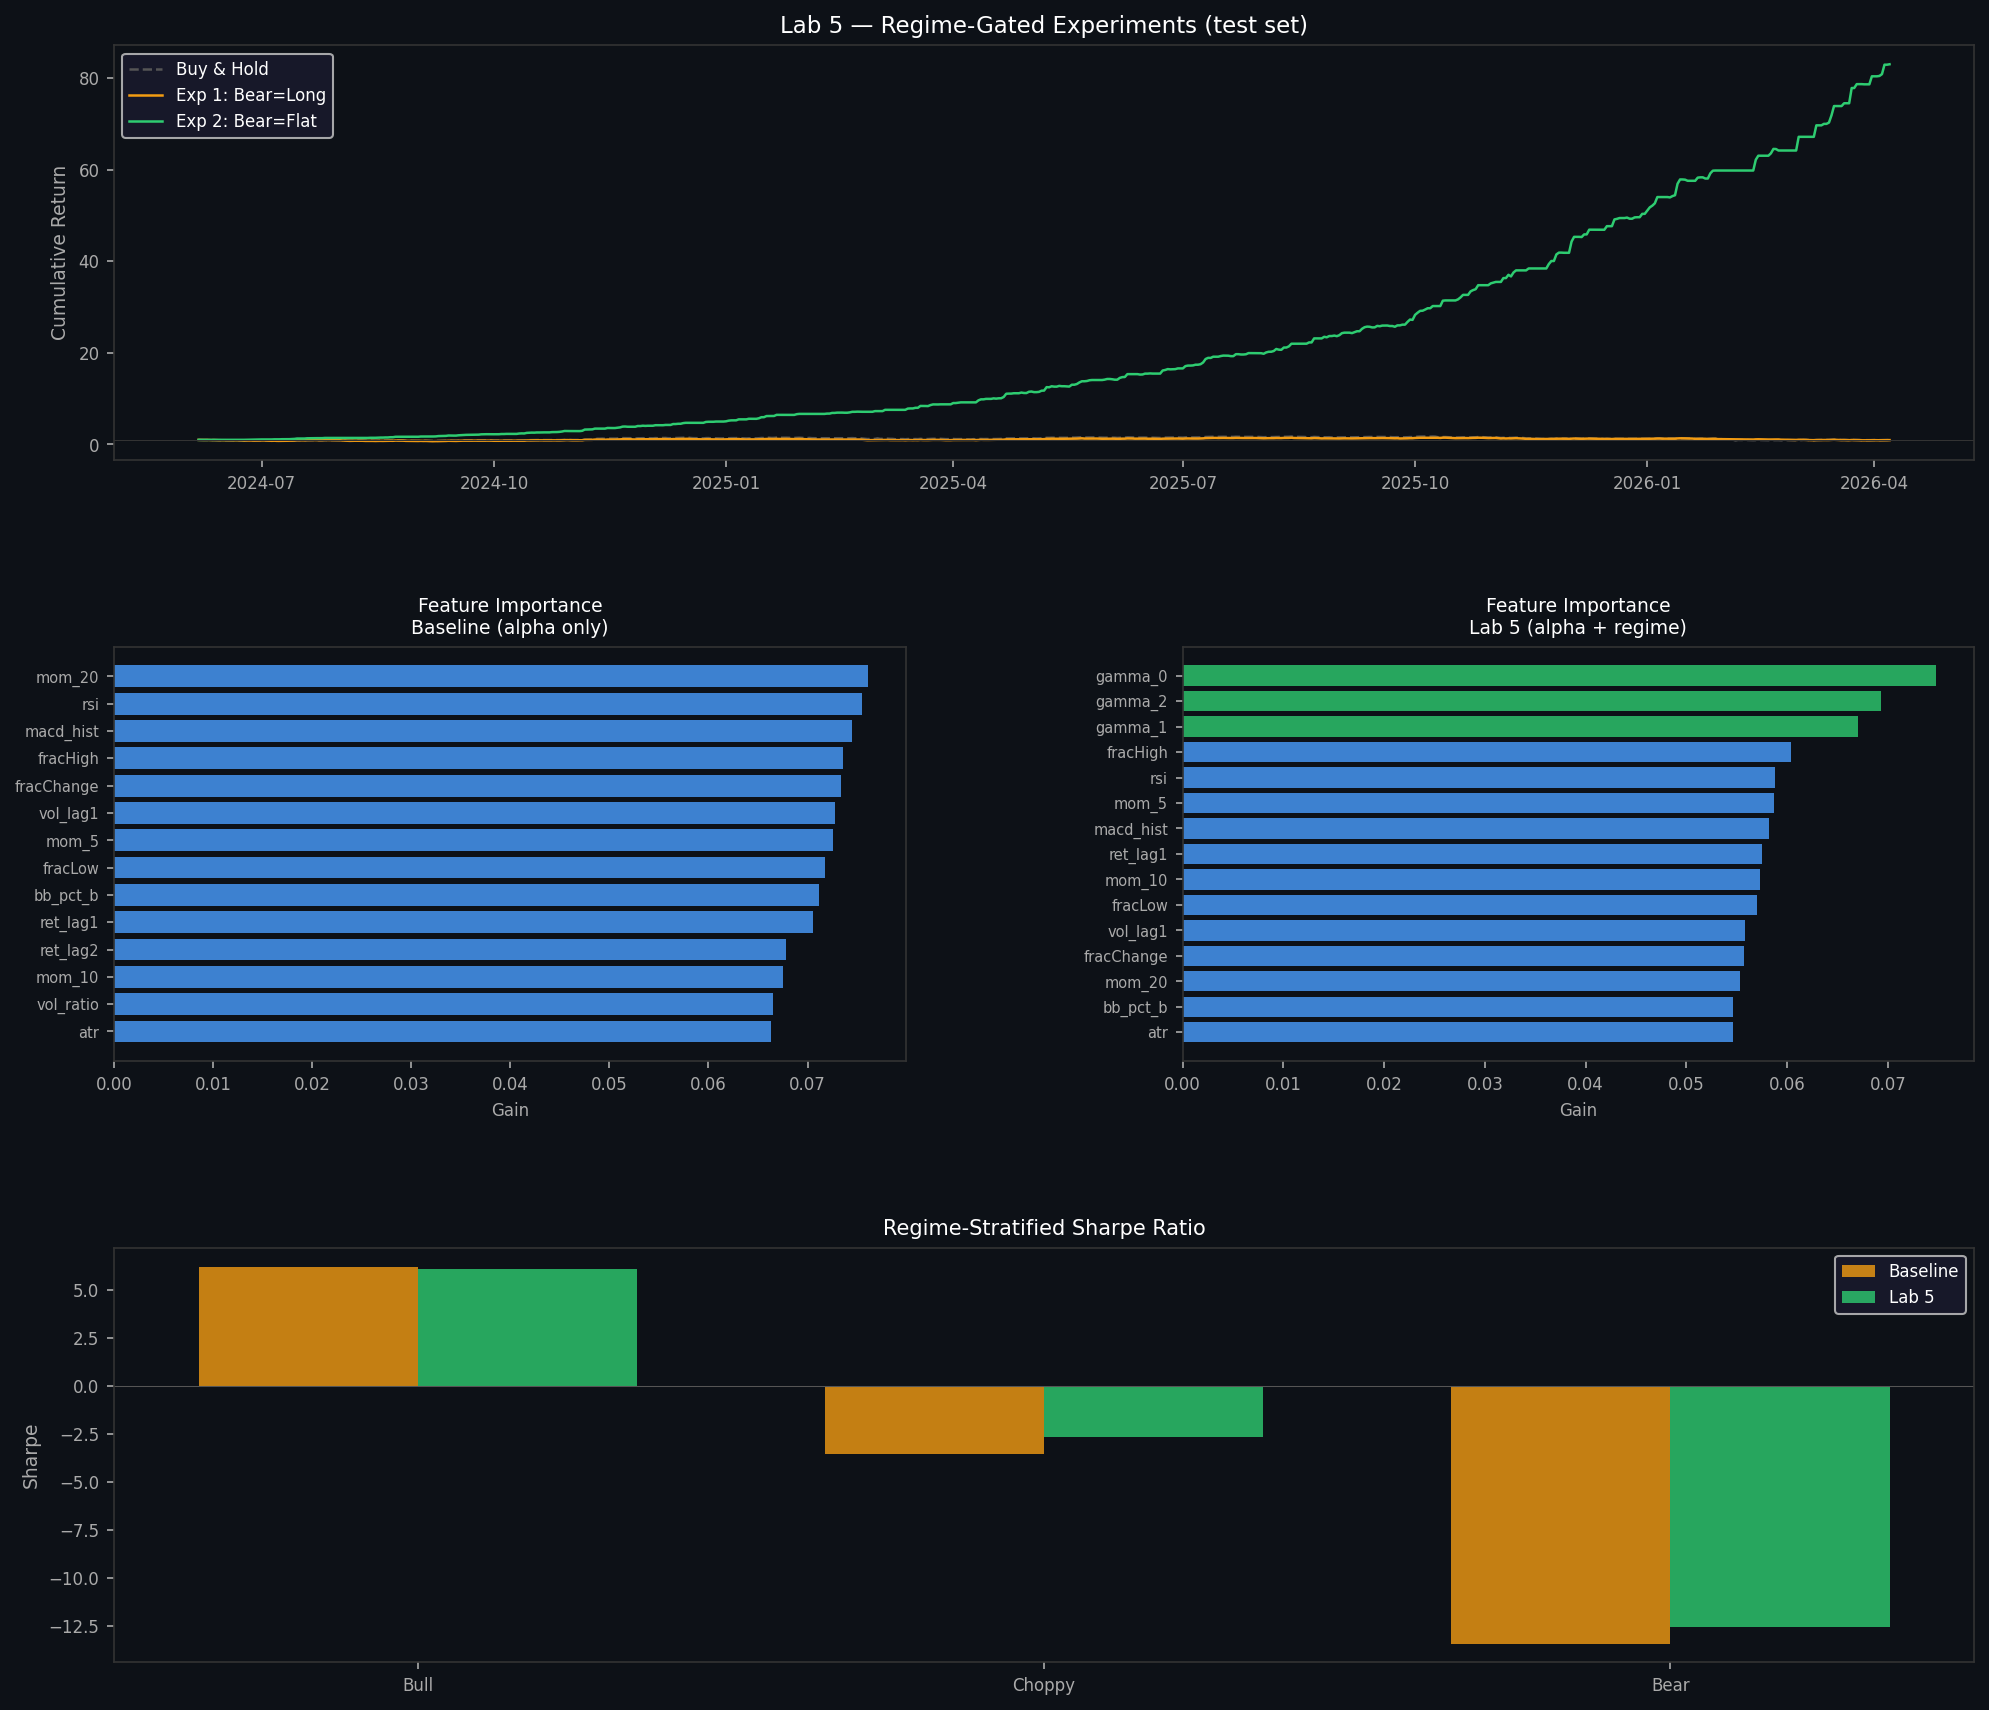1989x1710 pixels.
Task: Click the 'vol_ratio' label in Baseline chart
Action: [x=68, y=1005]
